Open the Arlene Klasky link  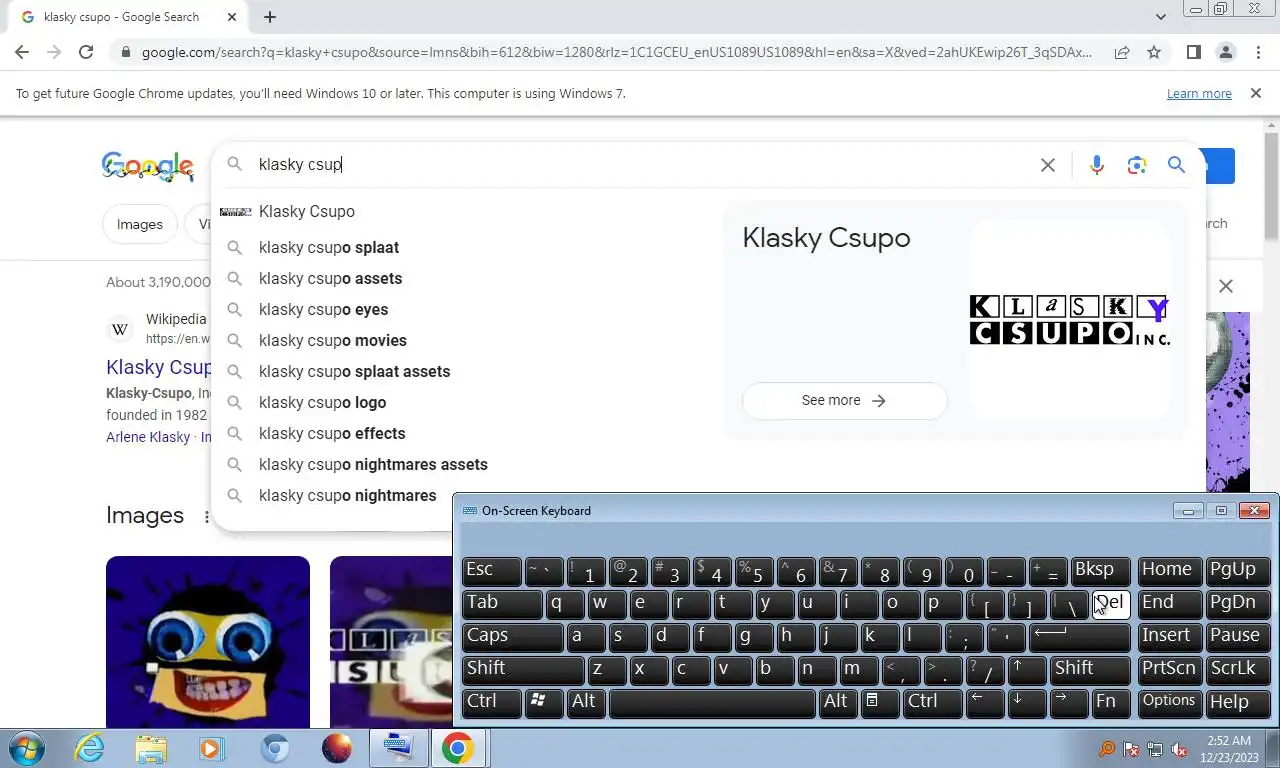148,437
